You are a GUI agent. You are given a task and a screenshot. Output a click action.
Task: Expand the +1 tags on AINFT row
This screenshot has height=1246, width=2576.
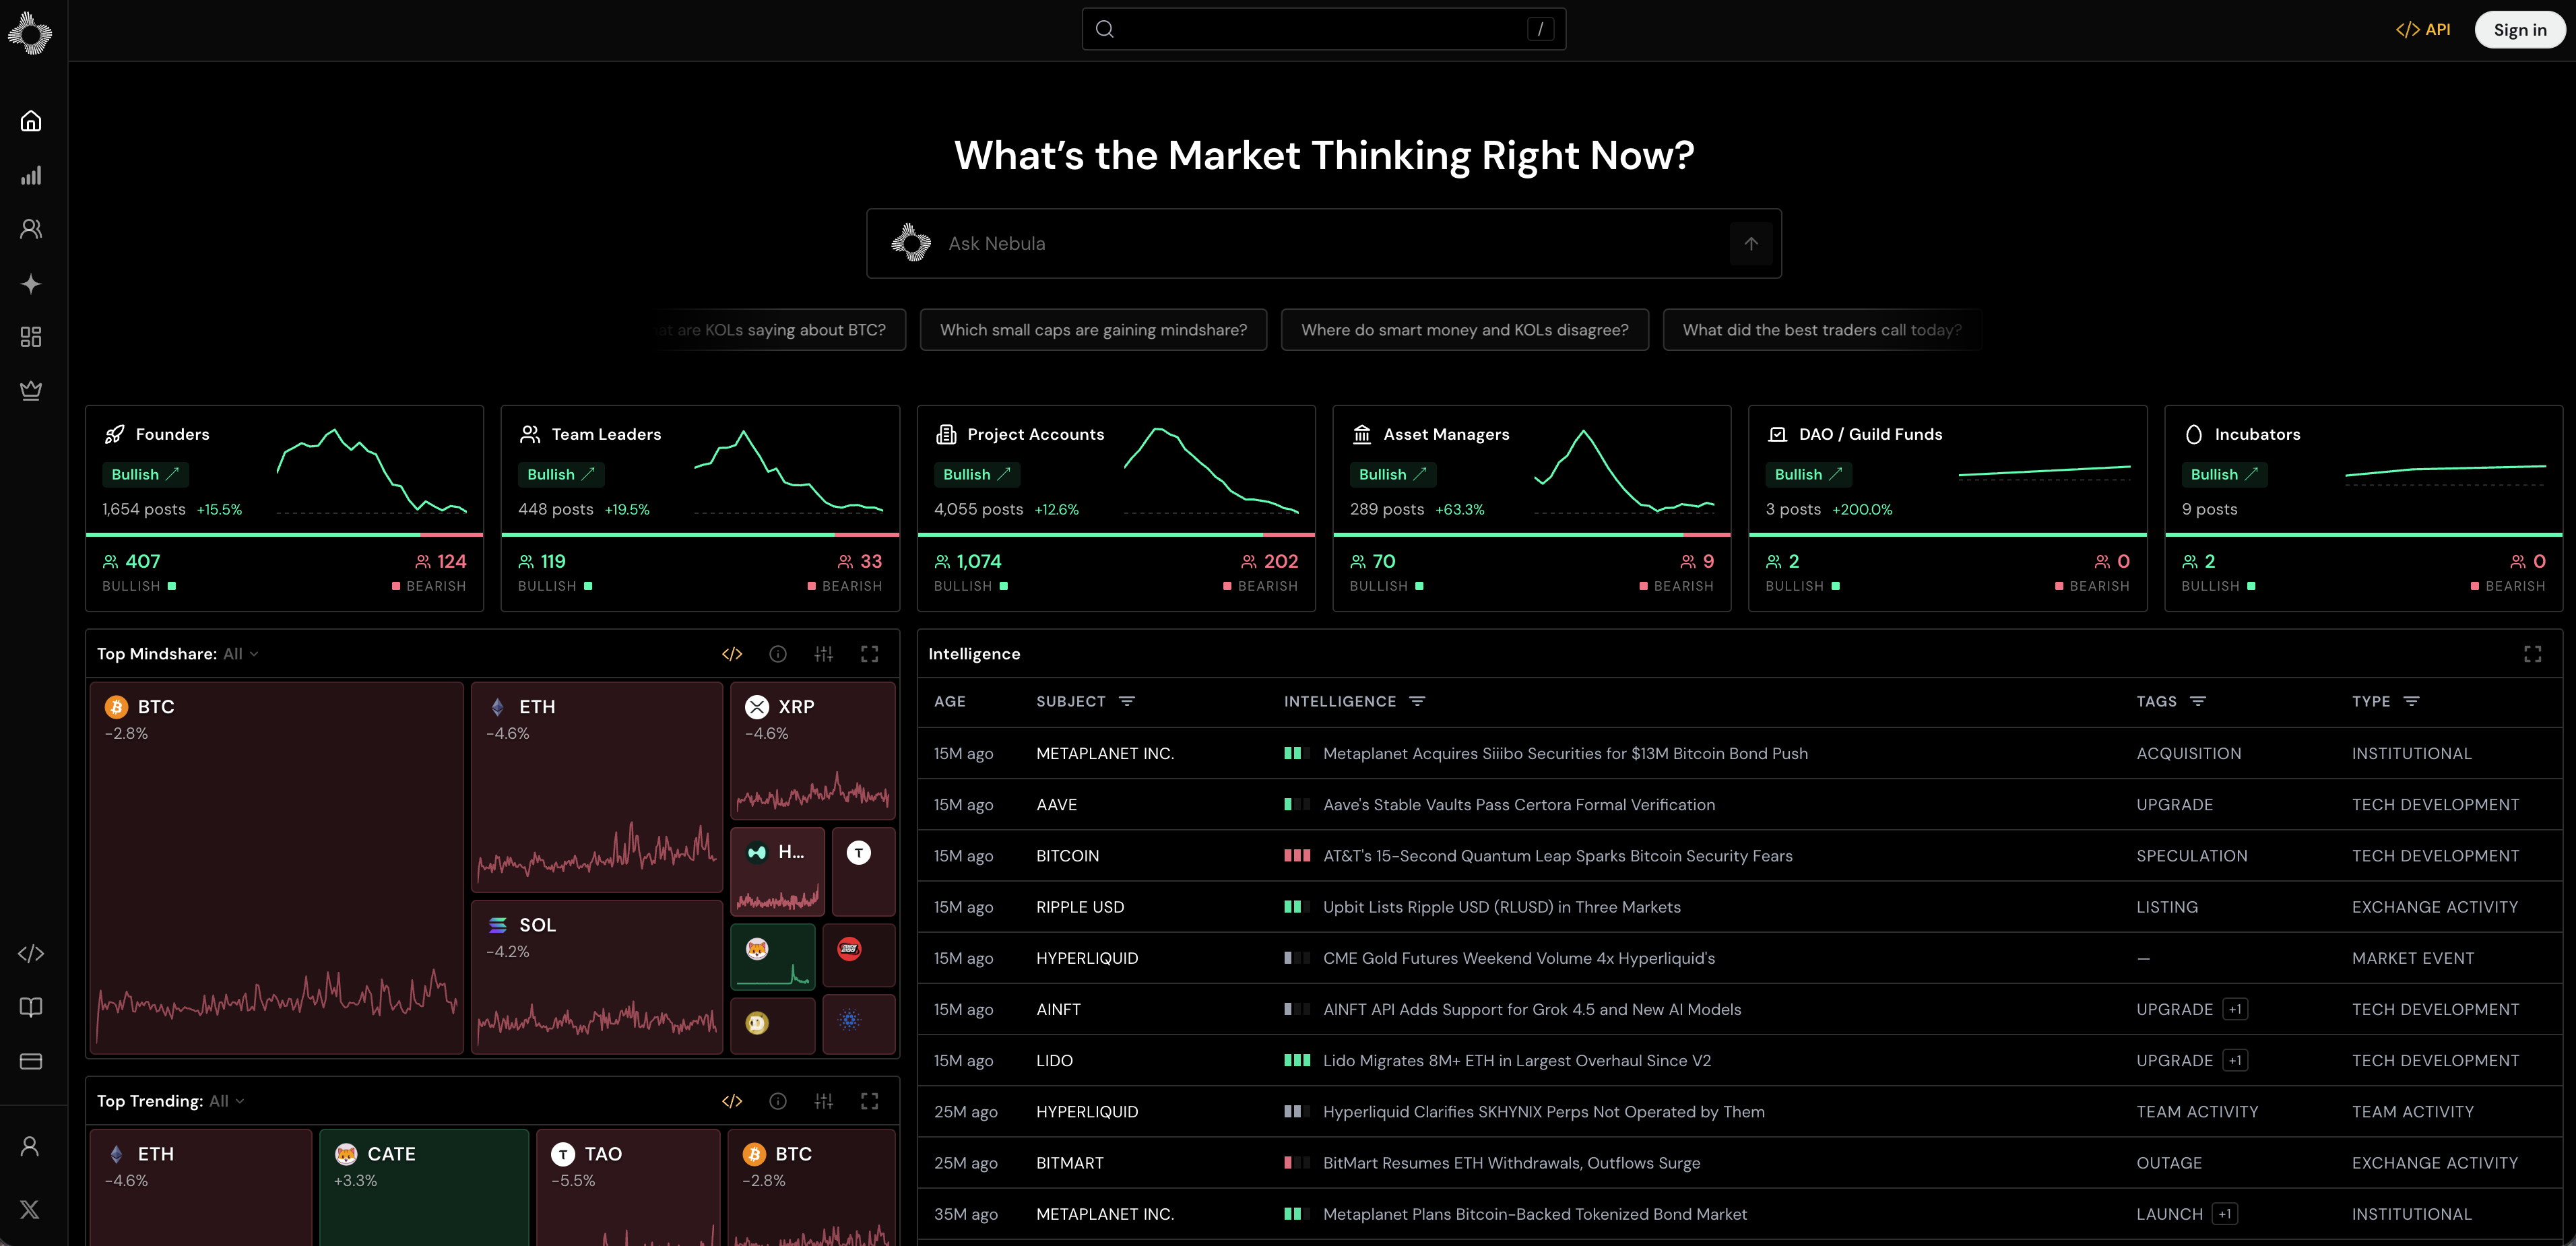pyautogui.click(x=2236, y=1009)
